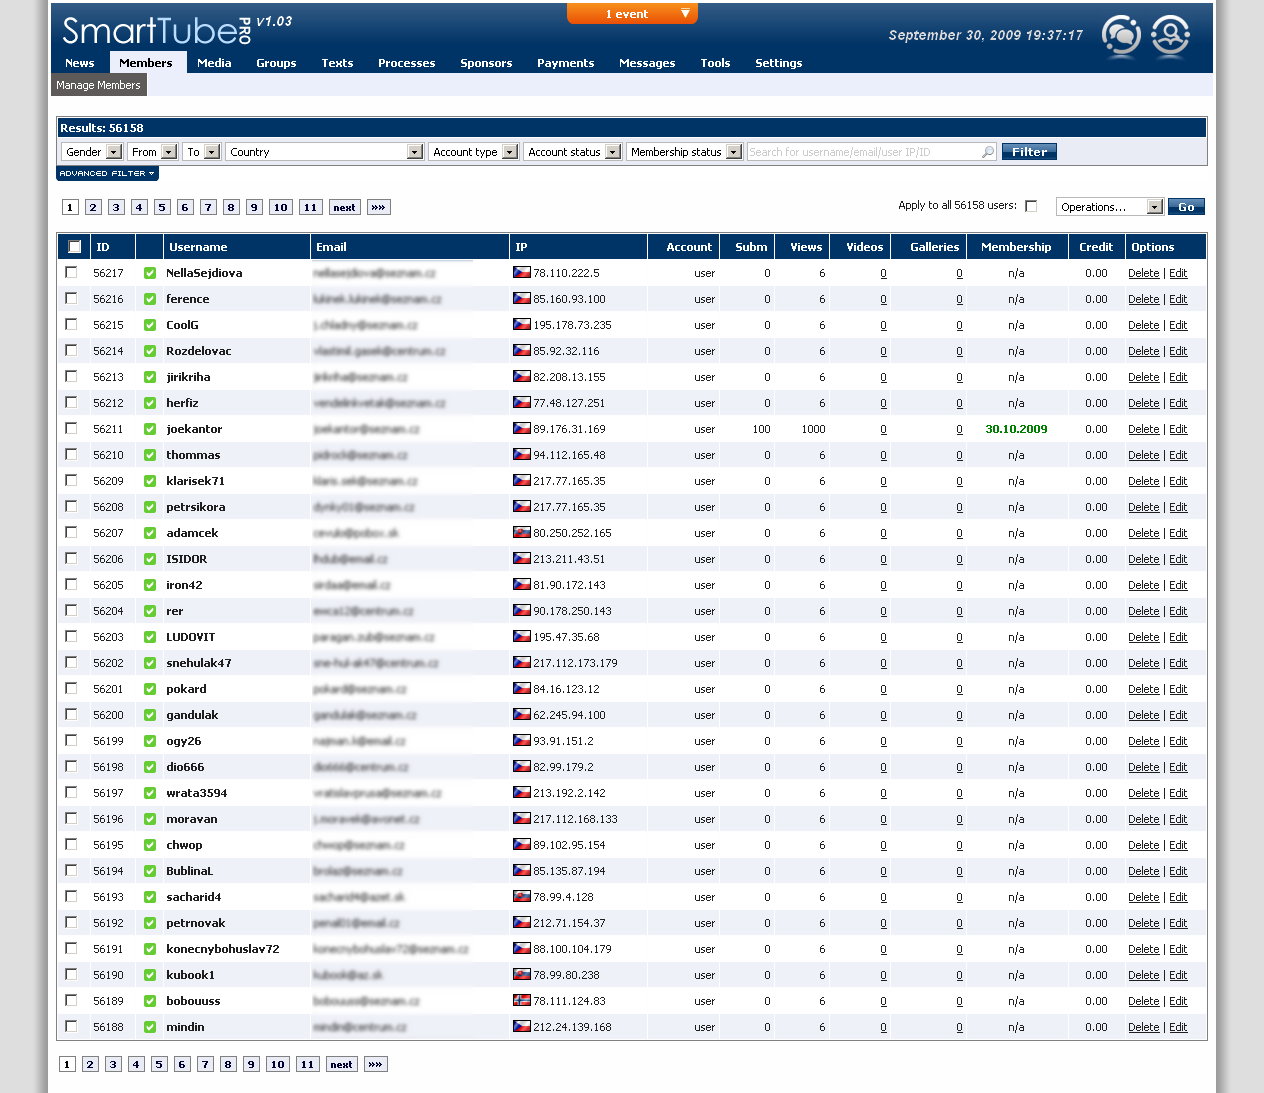
Task: Select checkbox for member ID 56211
Action: pyautogui.click(x=71, y=428)
